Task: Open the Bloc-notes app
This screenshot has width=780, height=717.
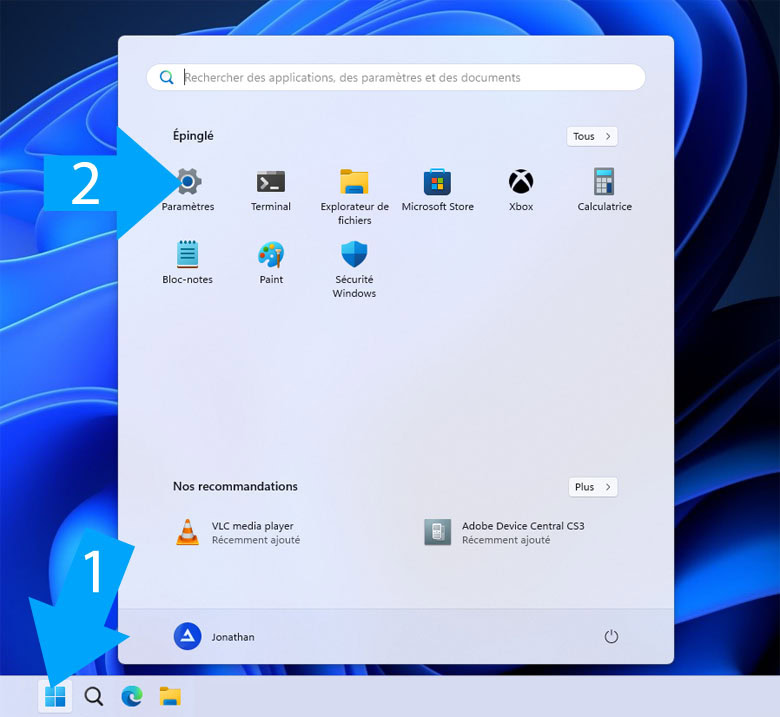Action: [x=188, y=263]
